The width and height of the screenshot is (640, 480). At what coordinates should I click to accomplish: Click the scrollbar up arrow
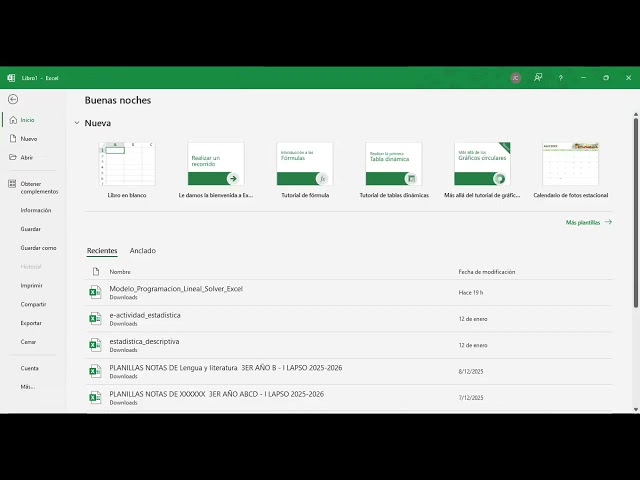(x=636, y=114)
